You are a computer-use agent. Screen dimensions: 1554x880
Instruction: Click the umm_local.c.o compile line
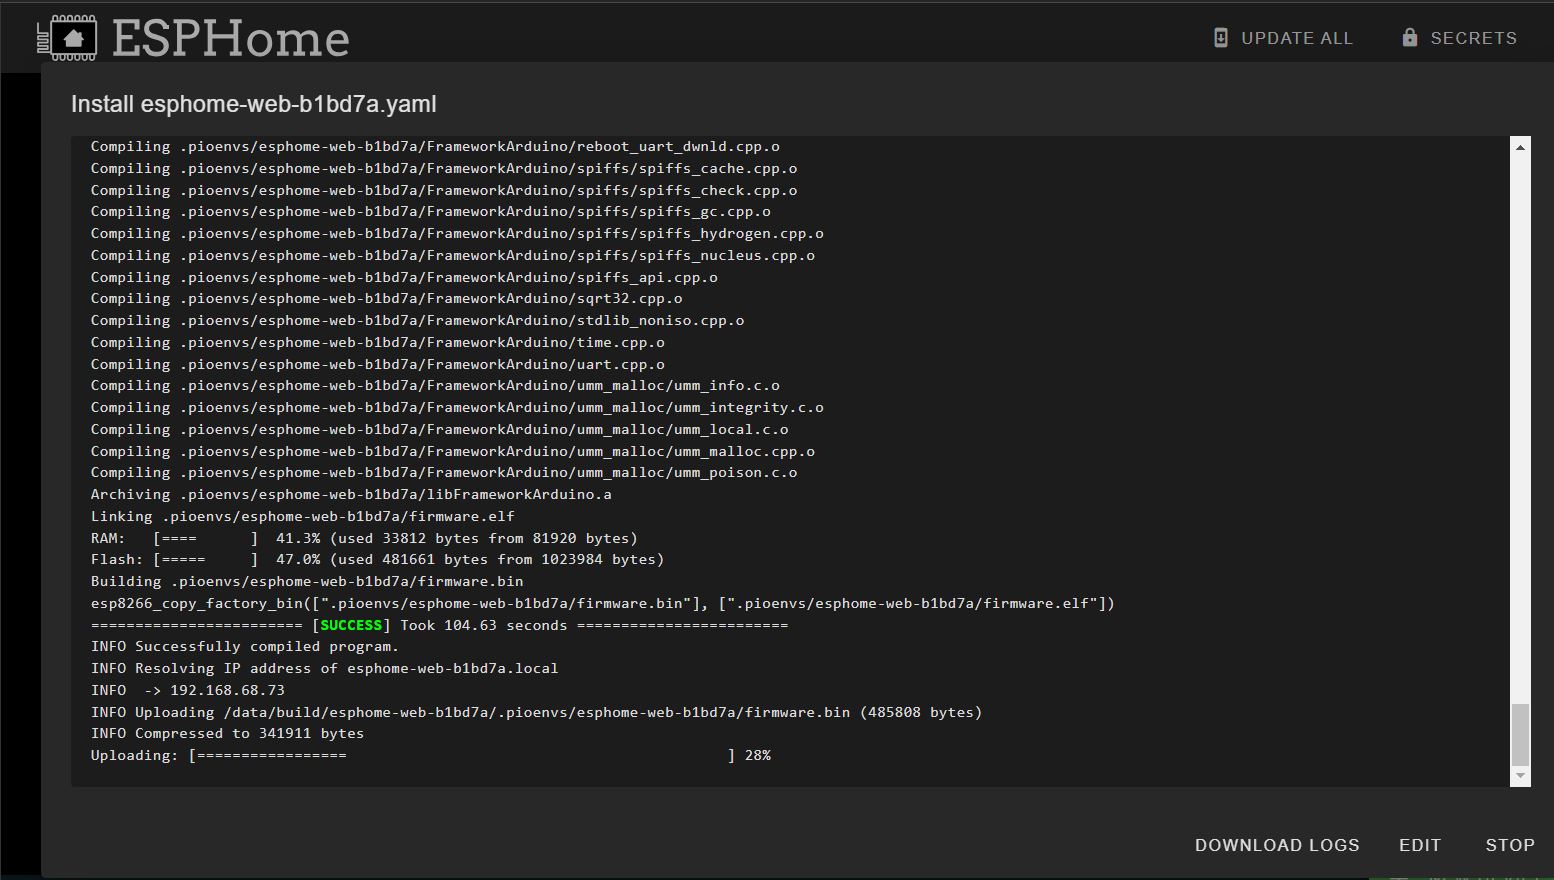[x=440, y=430]
